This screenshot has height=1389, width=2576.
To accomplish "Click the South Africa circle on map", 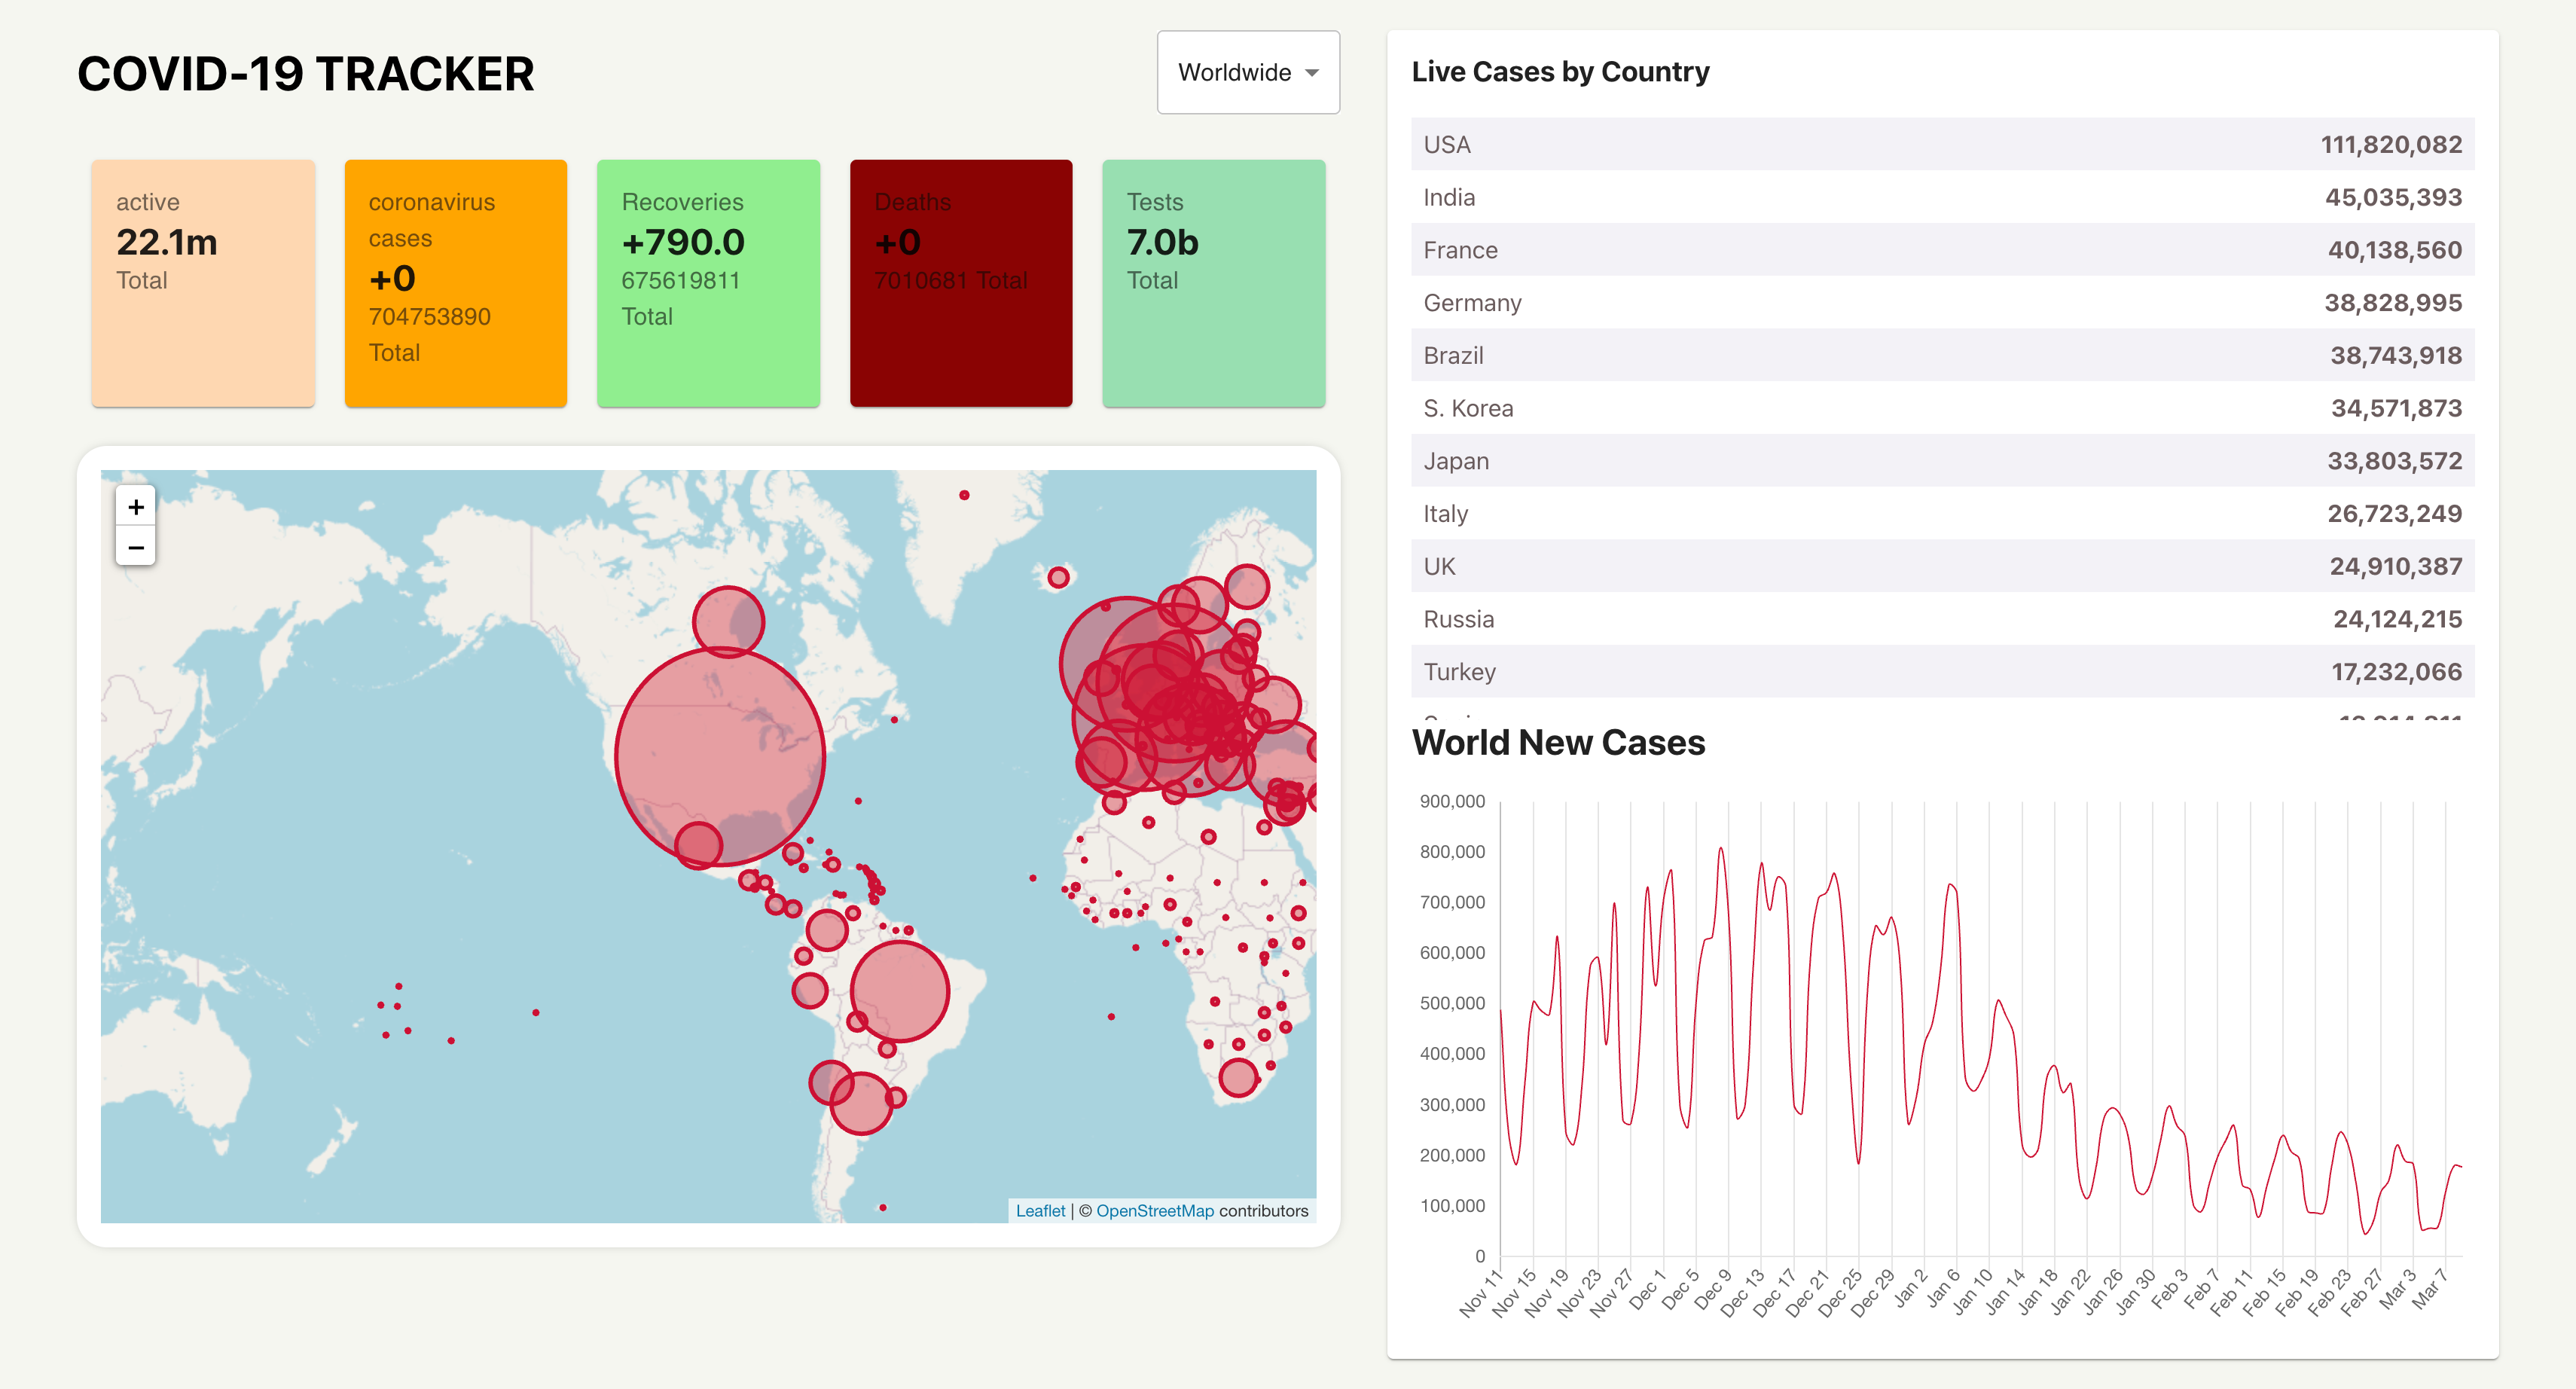I will [x=1238, y=1077].
